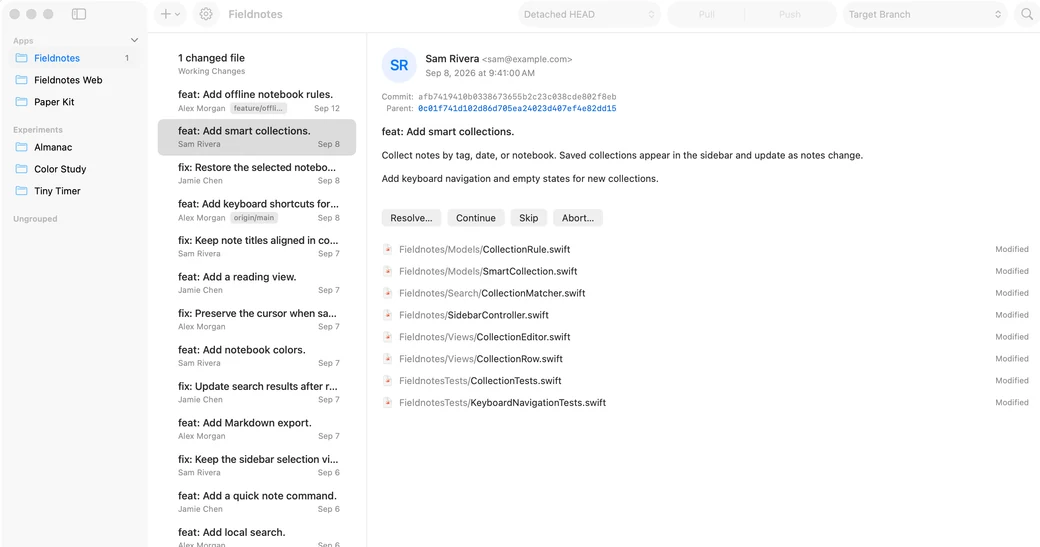Select commit 'feat: Add smart collections.' in list

coord(257,137)
